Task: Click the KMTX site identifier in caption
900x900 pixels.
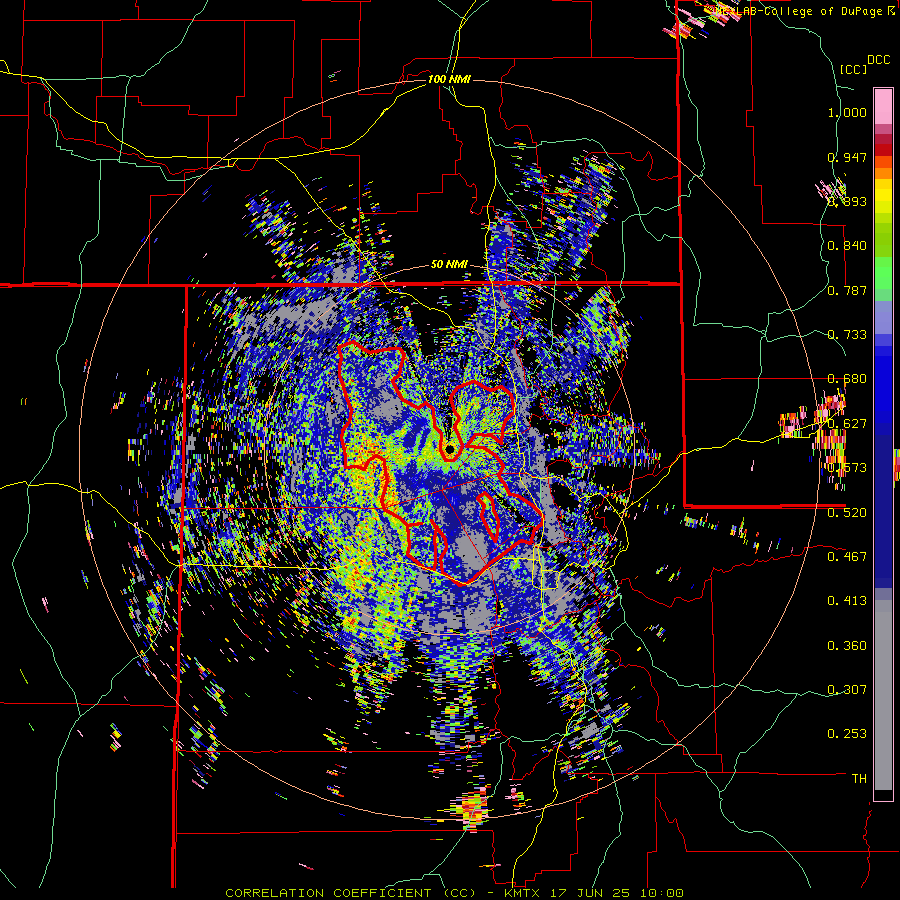Action: pyautogui.click(x=523, y=893)
